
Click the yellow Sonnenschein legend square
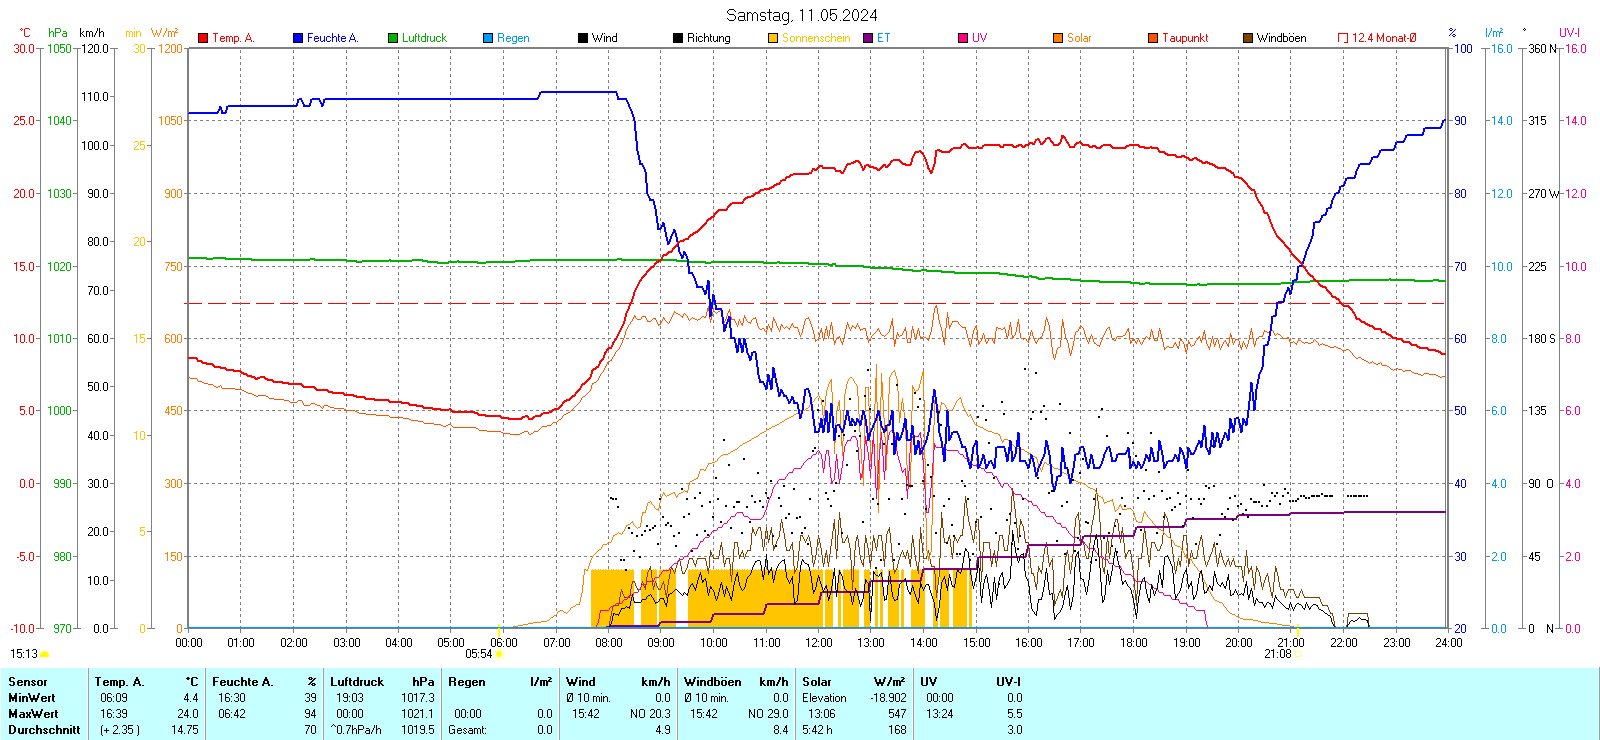pos(773,38)
